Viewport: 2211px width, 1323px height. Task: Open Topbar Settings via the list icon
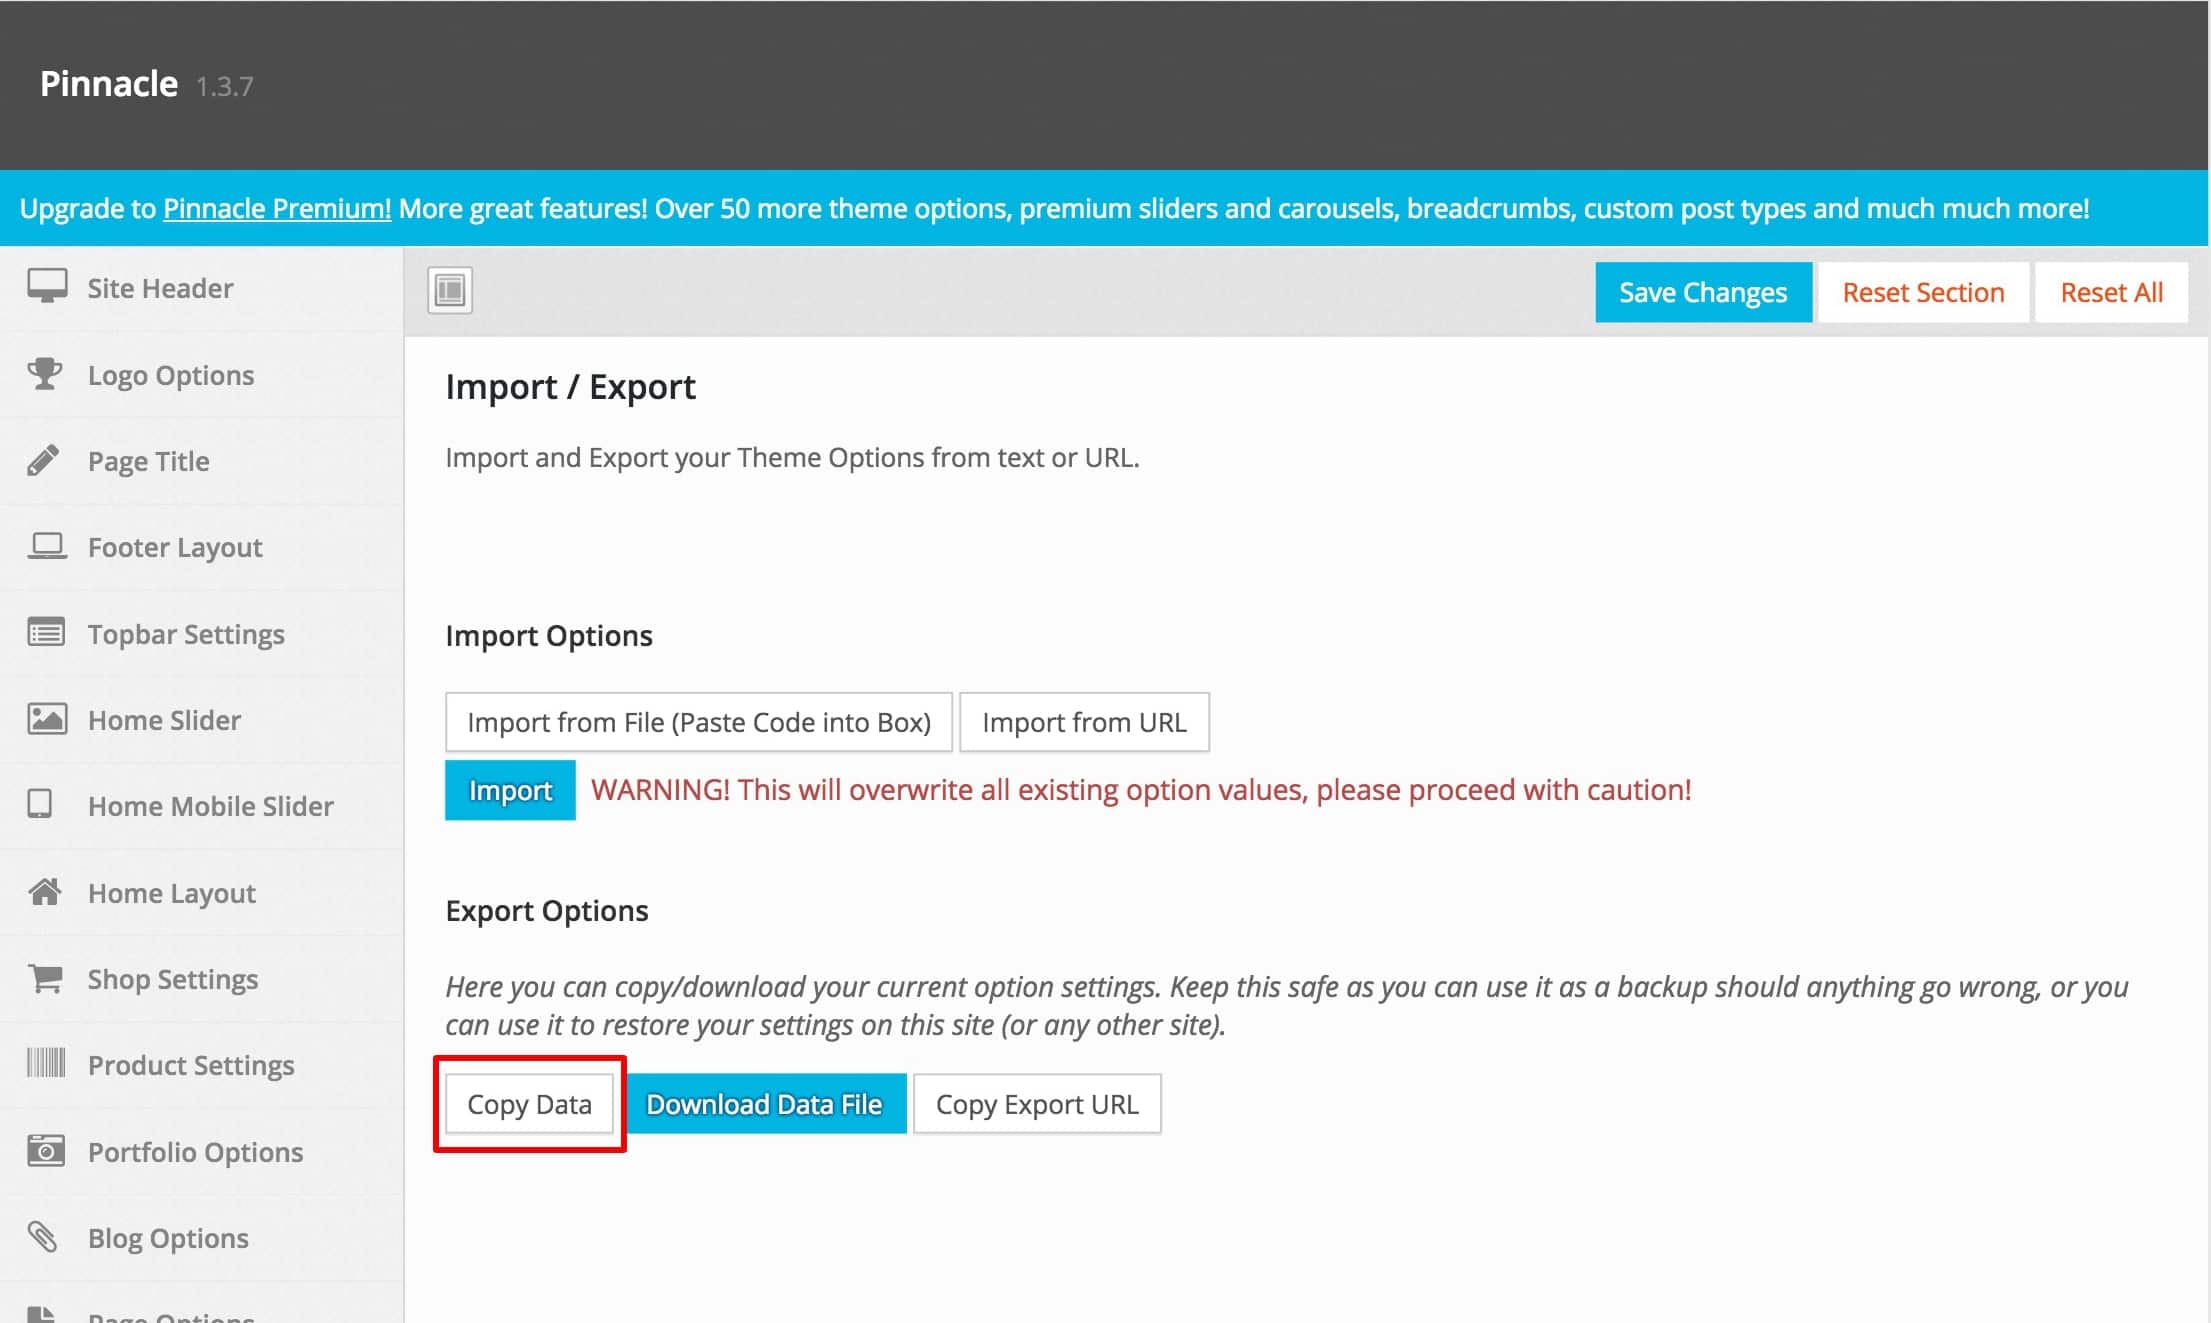[46, 633]
